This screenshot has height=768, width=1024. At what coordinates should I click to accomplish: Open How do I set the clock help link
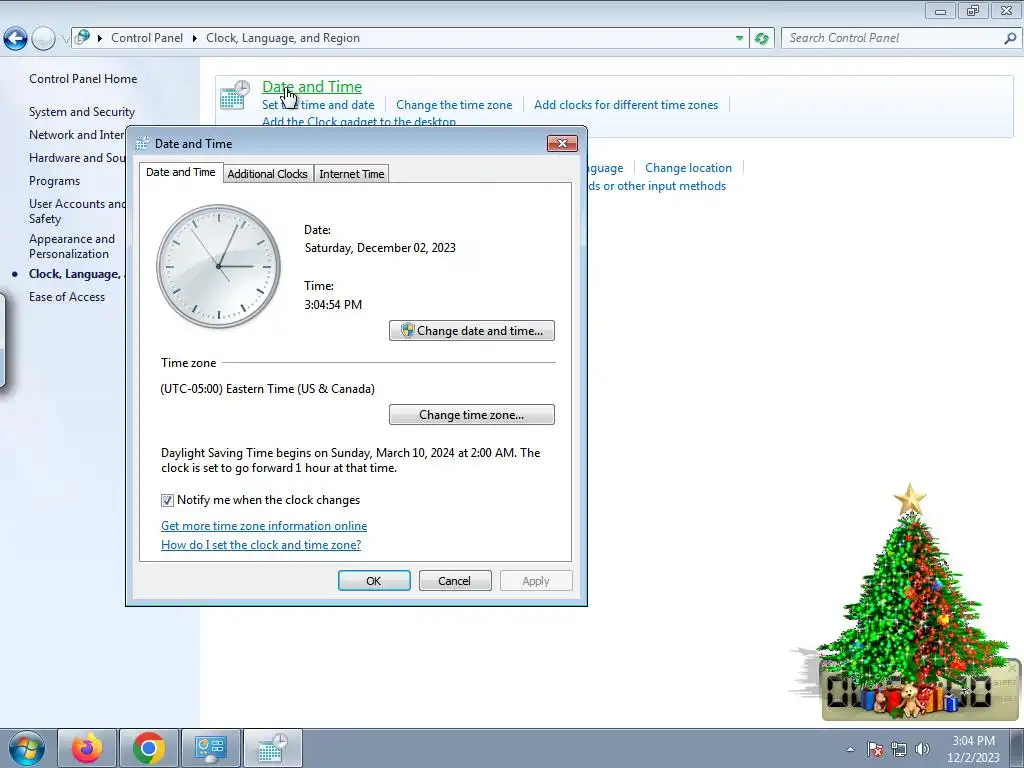pyautogui.click(x=261, y=545)
